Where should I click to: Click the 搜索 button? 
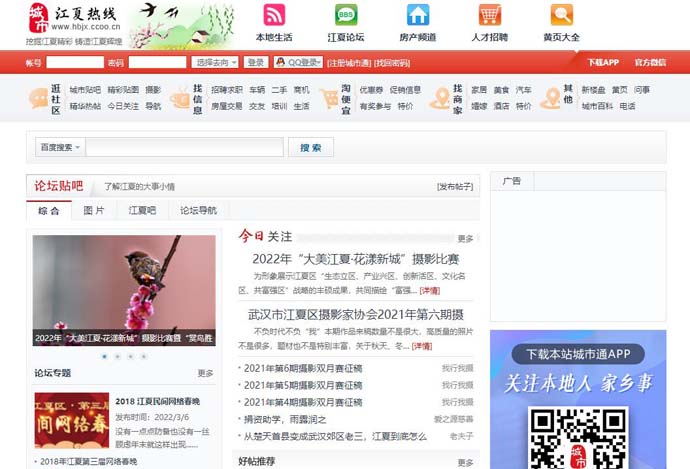click(x=311, y=147)
